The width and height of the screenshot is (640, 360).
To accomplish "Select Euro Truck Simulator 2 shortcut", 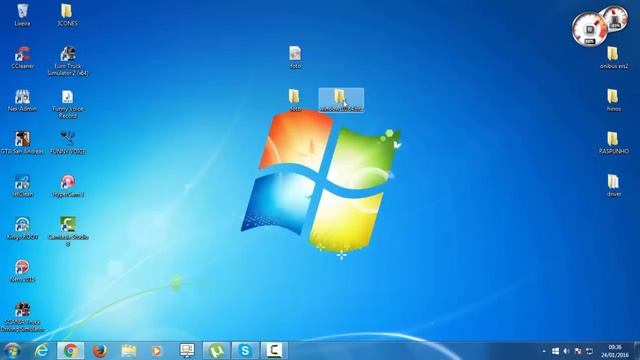I will [68, 61].
